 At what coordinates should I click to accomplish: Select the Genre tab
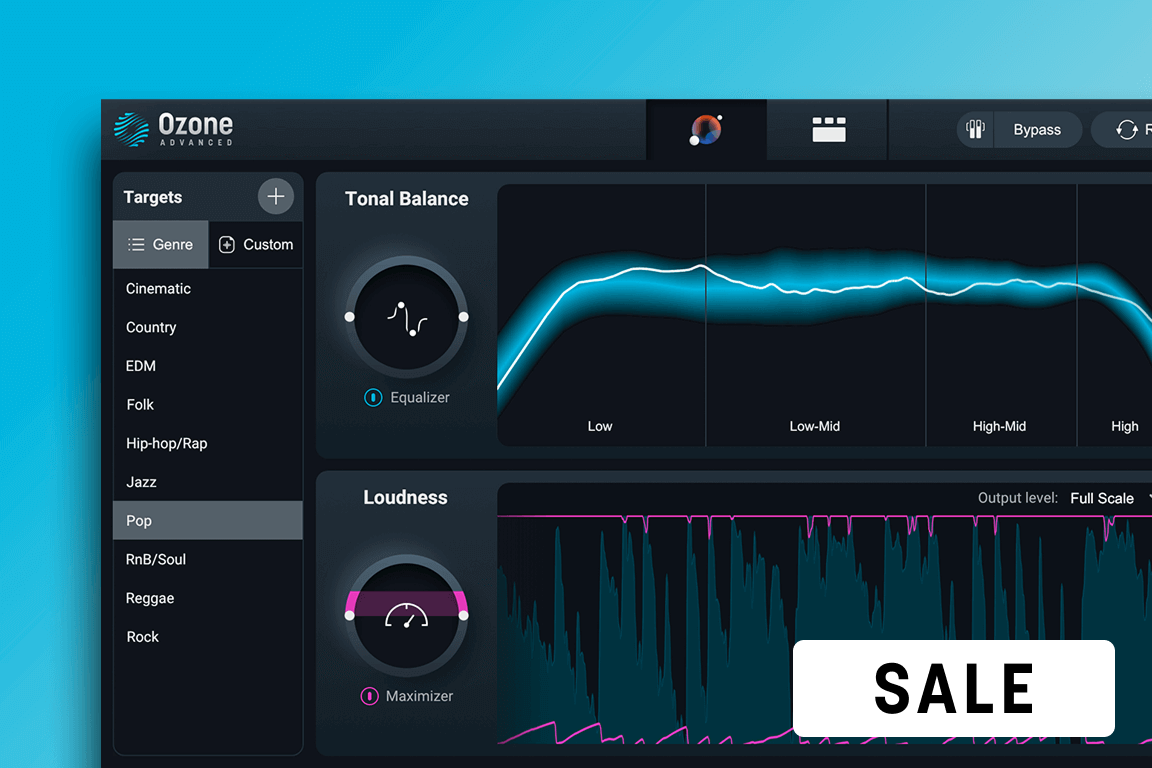click(x=161, y=244)
